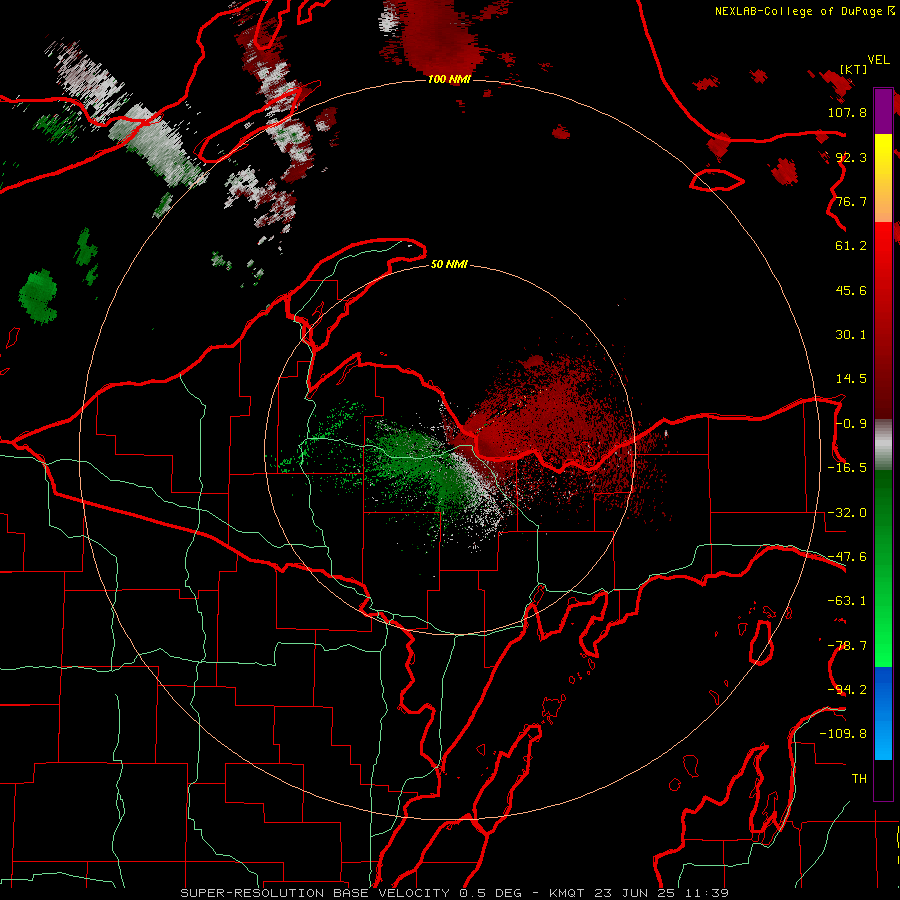Screen dimensions: 900x900
Task: Click the -94.2 scale value
Action: click(x=847, y=690)
